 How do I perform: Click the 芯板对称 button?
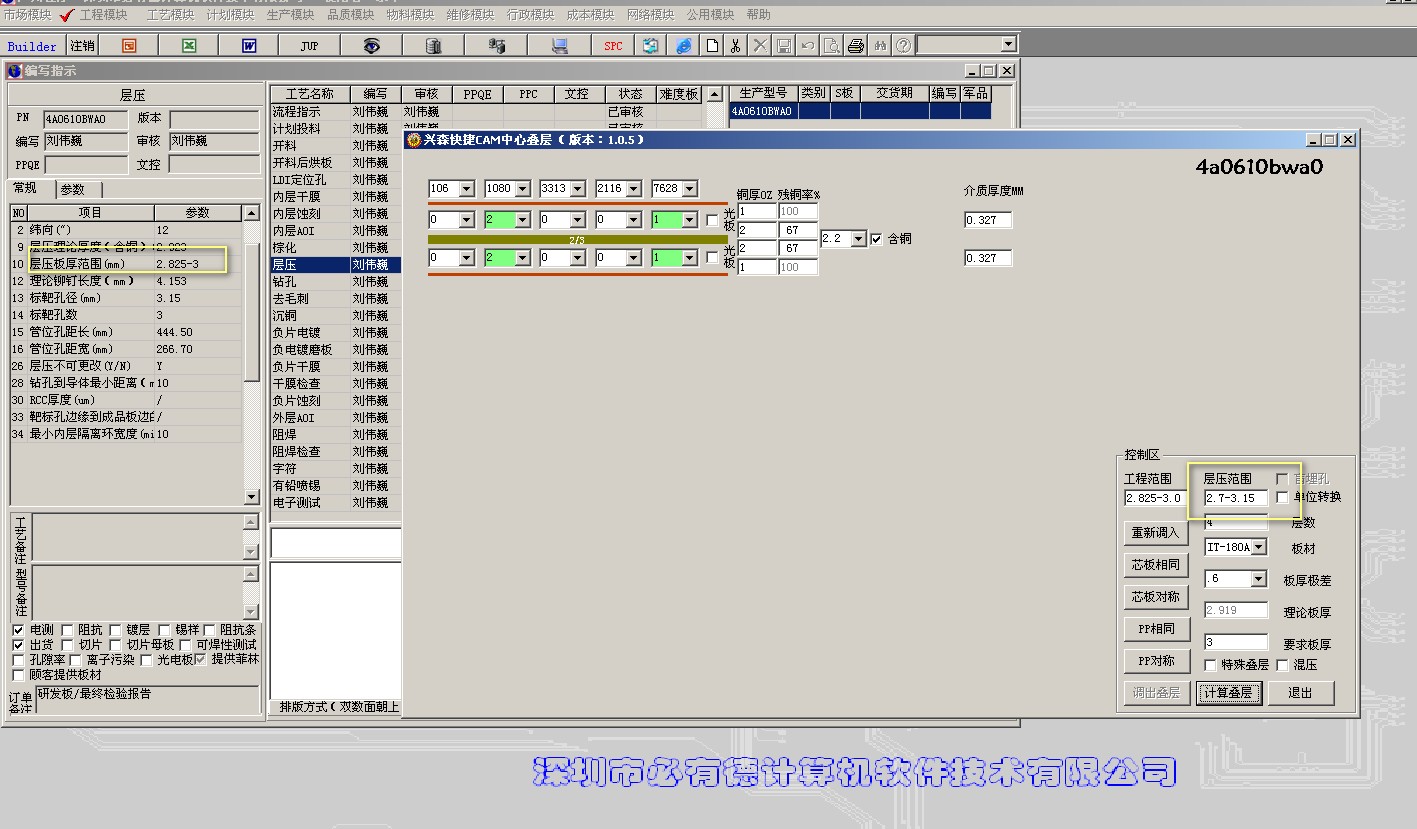pyautogui.click(x=1155, y=597)
